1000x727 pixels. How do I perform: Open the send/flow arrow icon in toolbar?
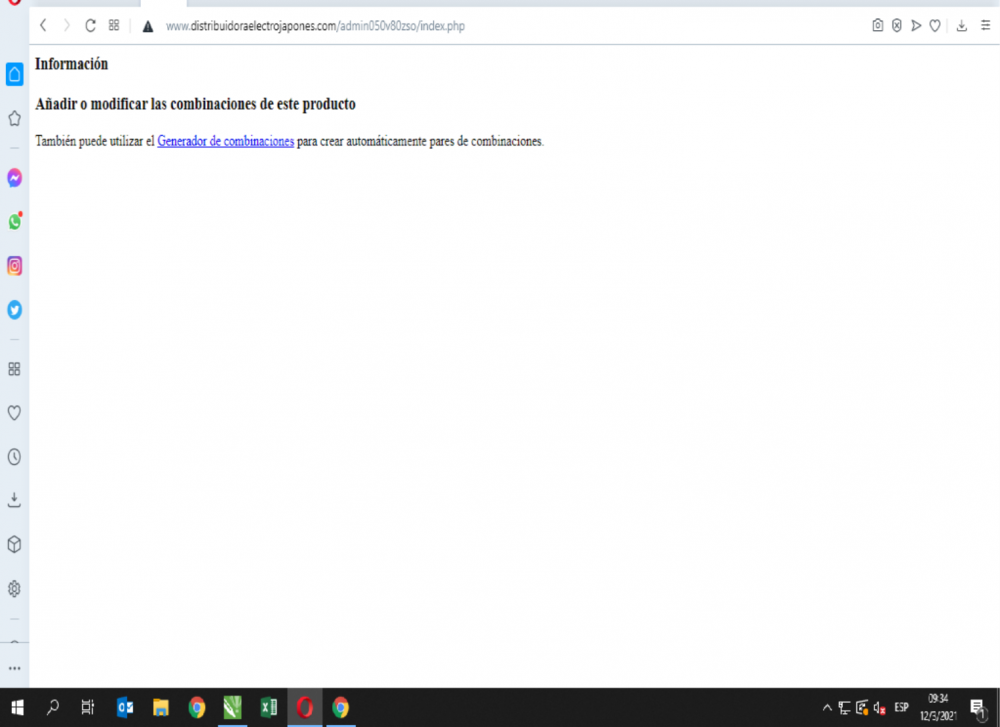916,26
